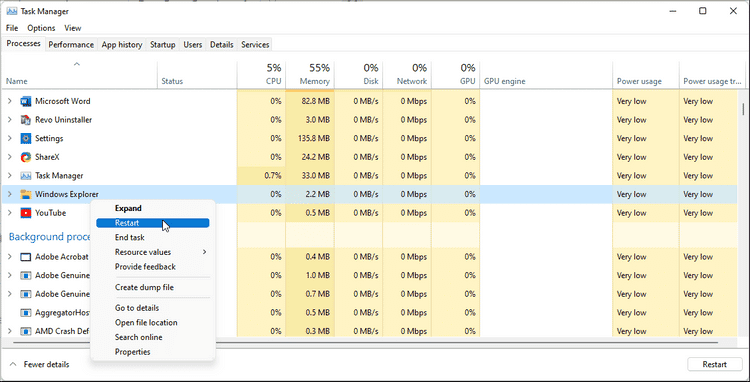Switch to the Performance tab

point(71,44)
